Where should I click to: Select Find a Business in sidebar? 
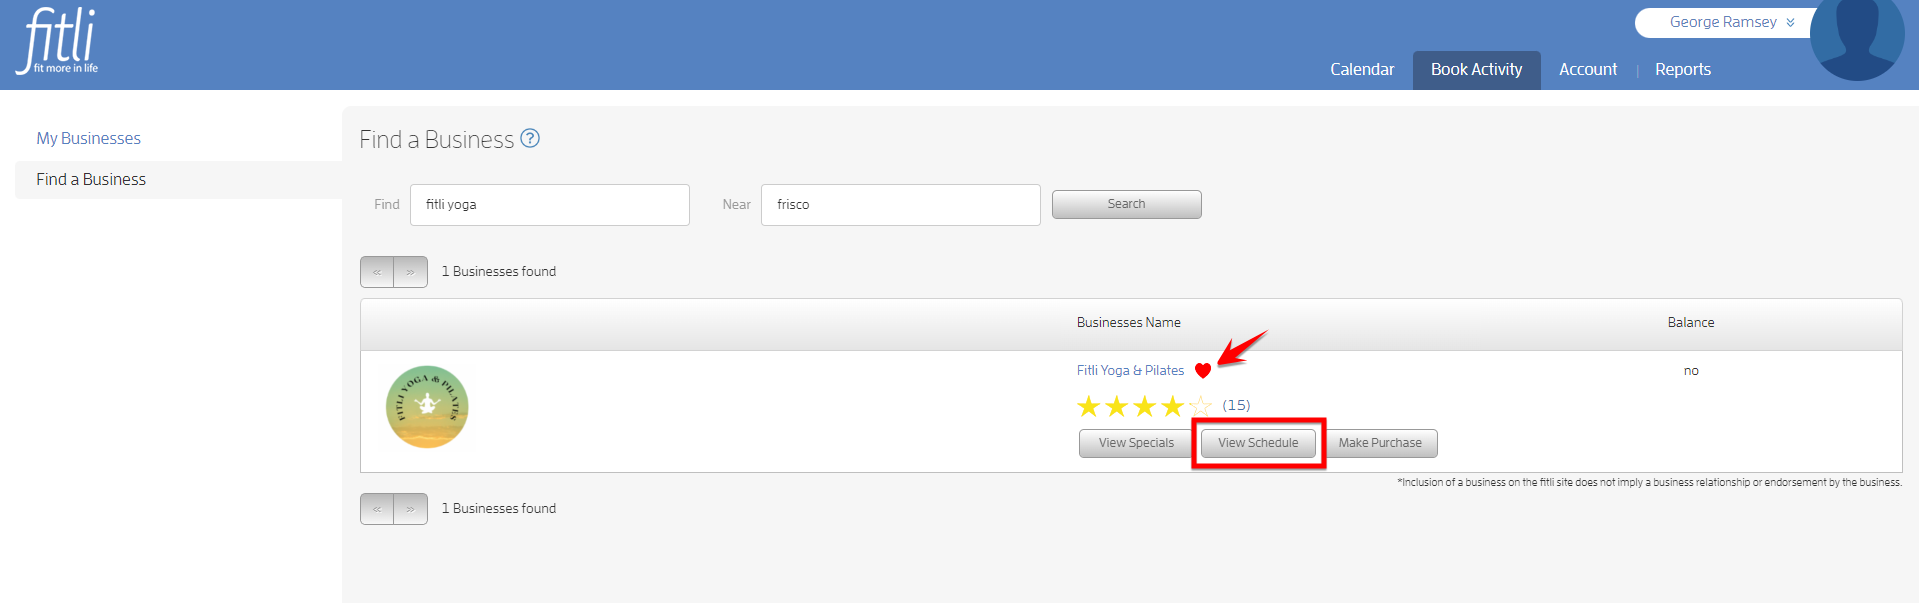point(91,180)
